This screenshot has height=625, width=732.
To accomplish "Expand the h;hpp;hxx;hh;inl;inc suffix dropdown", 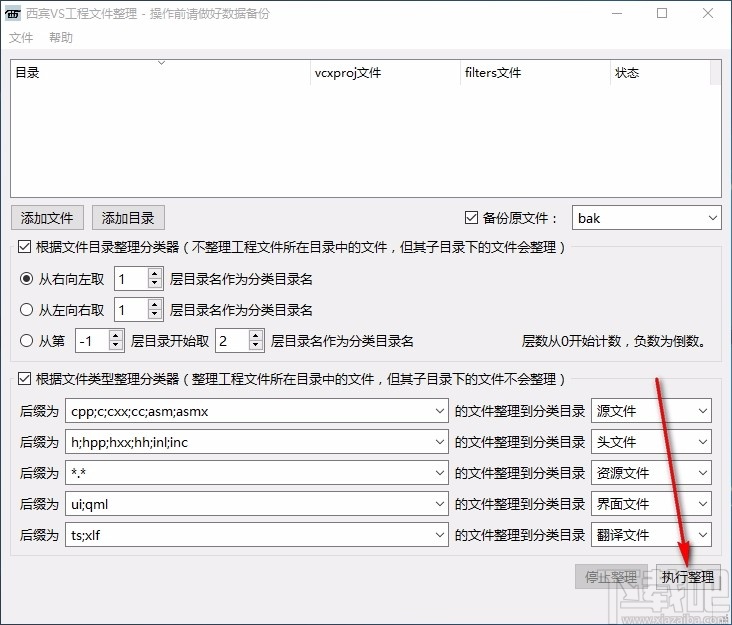I will point(439,442).
